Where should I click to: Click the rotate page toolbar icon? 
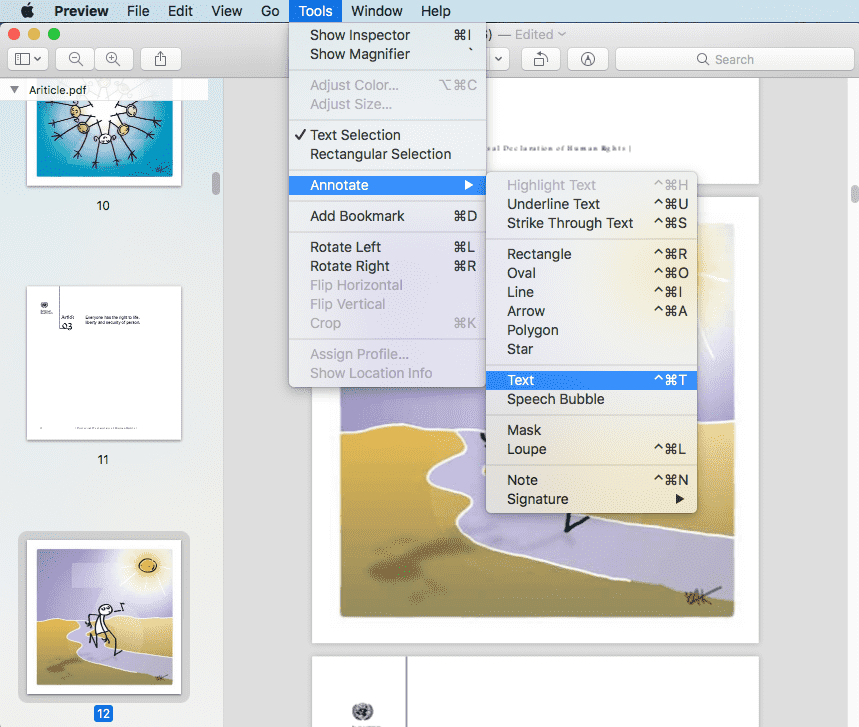point(540,59)
